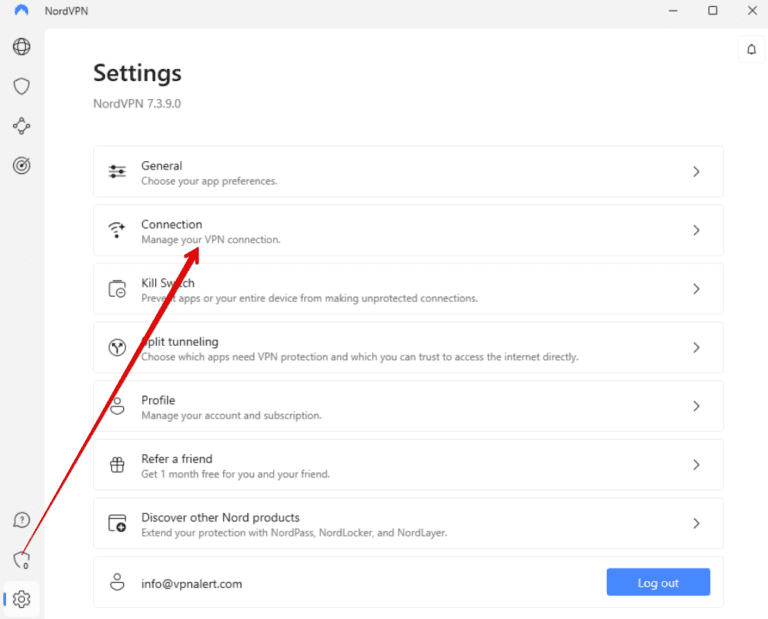The image size is (768, 619).
Task: Expand the Profile row chevron
Action: pos(697,406)
